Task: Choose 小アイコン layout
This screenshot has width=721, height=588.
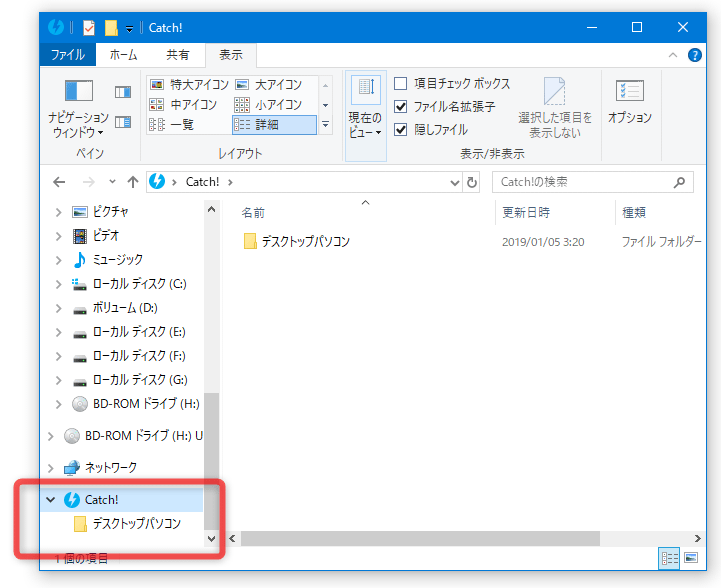Action: (269, 104)
